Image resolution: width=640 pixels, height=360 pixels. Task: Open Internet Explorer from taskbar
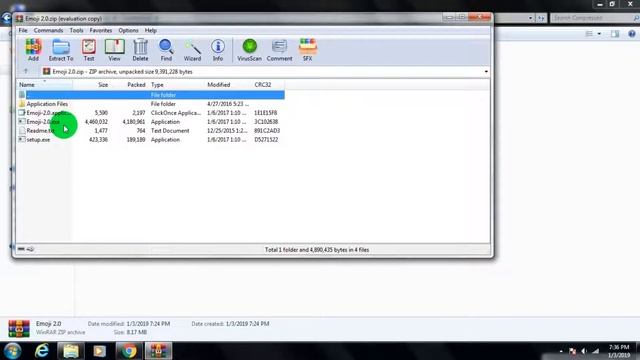pyautogui.click(x=42, y=351)
